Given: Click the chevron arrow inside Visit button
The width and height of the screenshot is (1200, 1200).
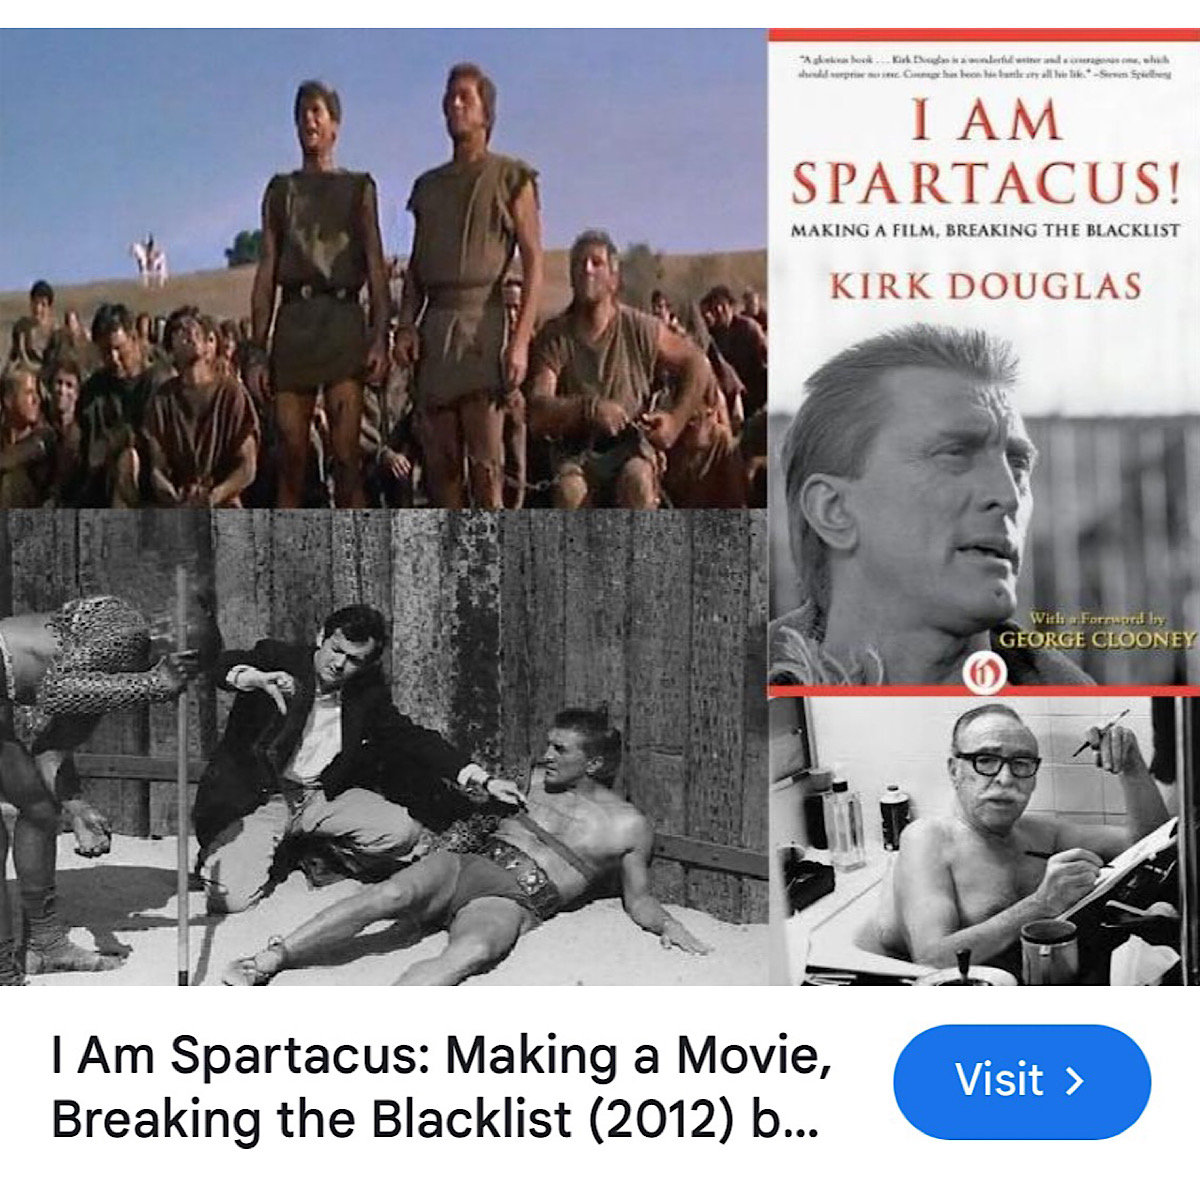Looking at the screenshot, I should pyautogui.click(x=1074, y=1081).
